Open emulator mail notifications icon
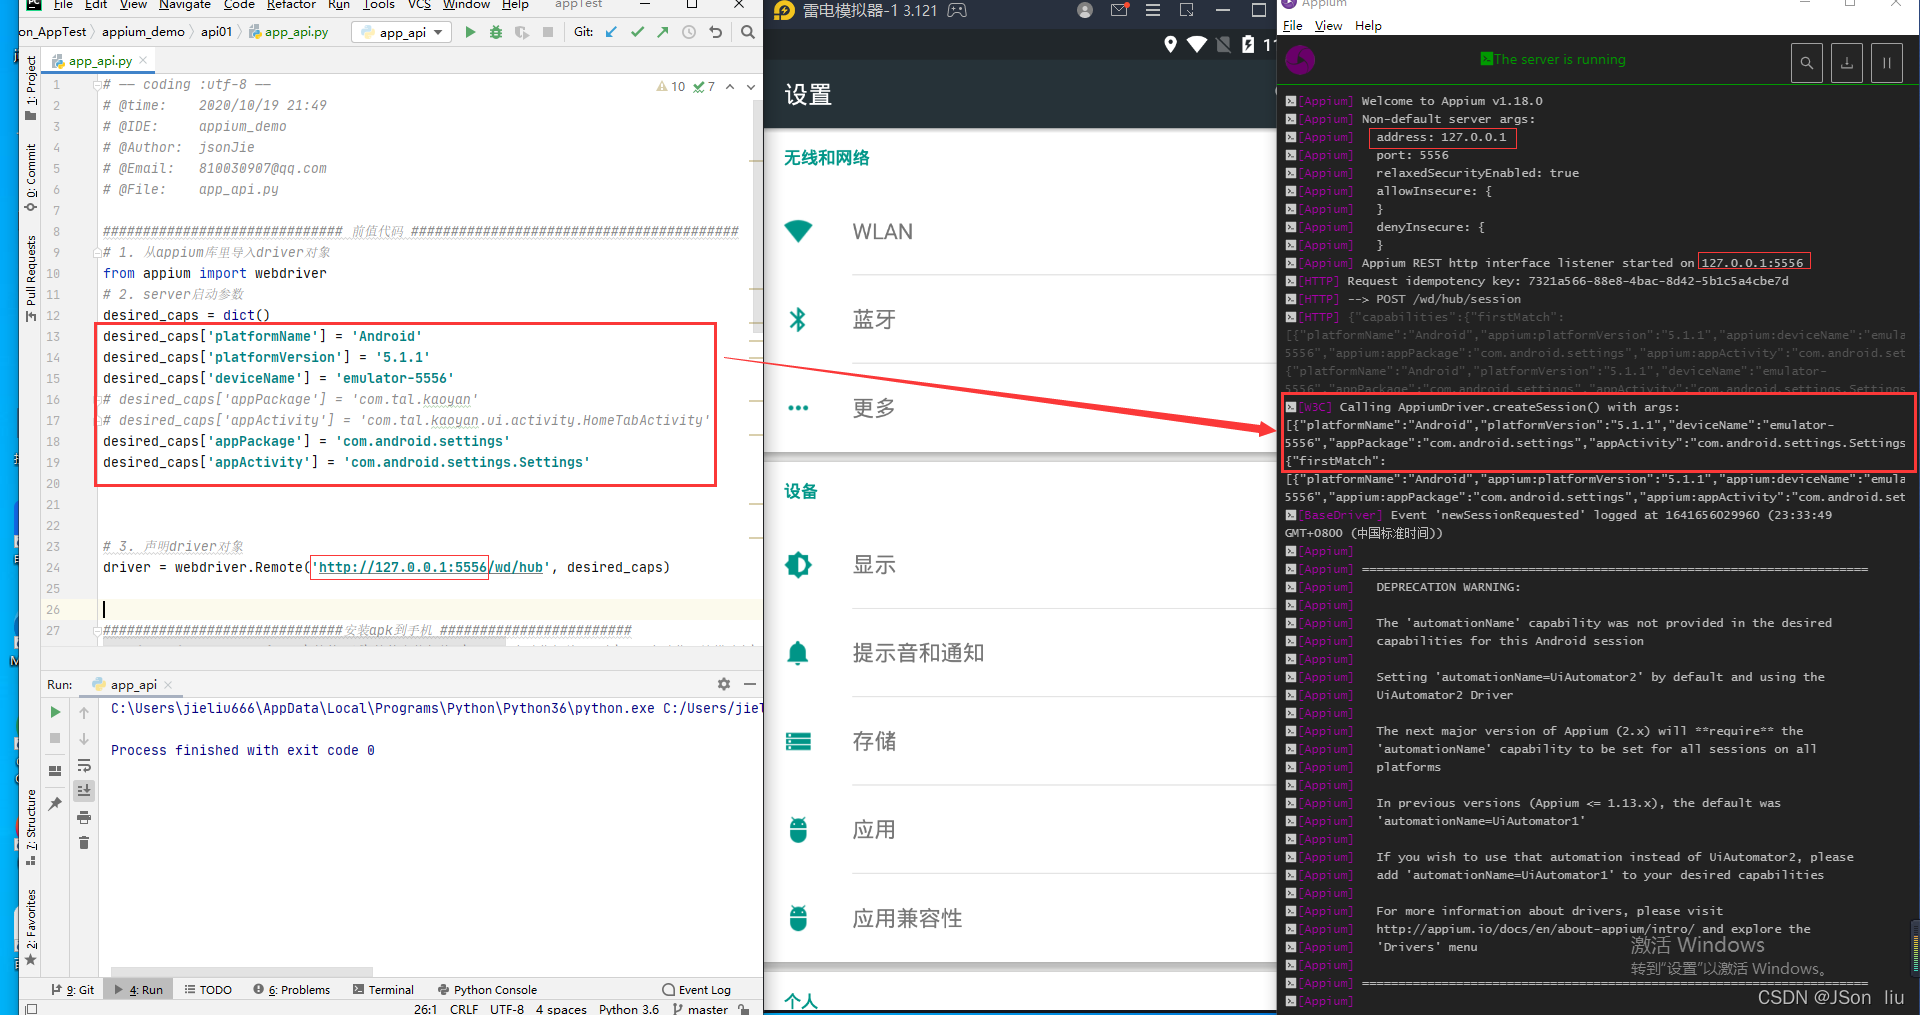Image resolution: width=1920 pixels, height=1015 pixels. click(x=1119, y=10)
